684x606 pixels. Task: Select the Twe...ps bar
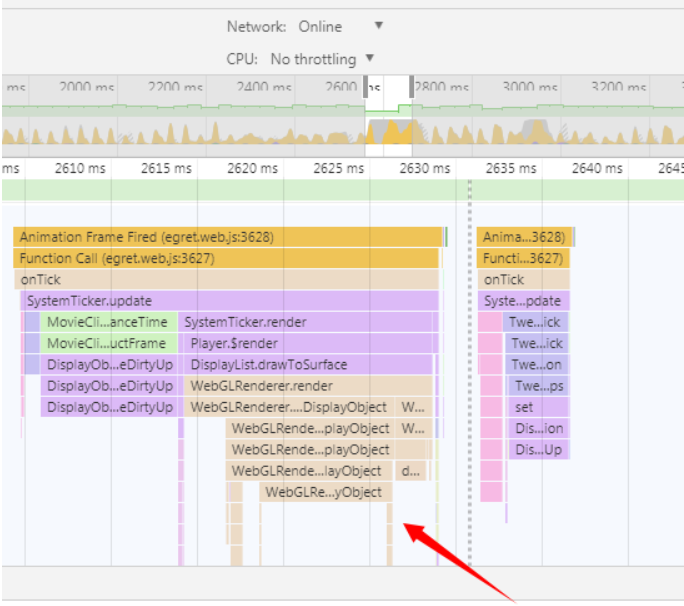[x=539, y=386]
